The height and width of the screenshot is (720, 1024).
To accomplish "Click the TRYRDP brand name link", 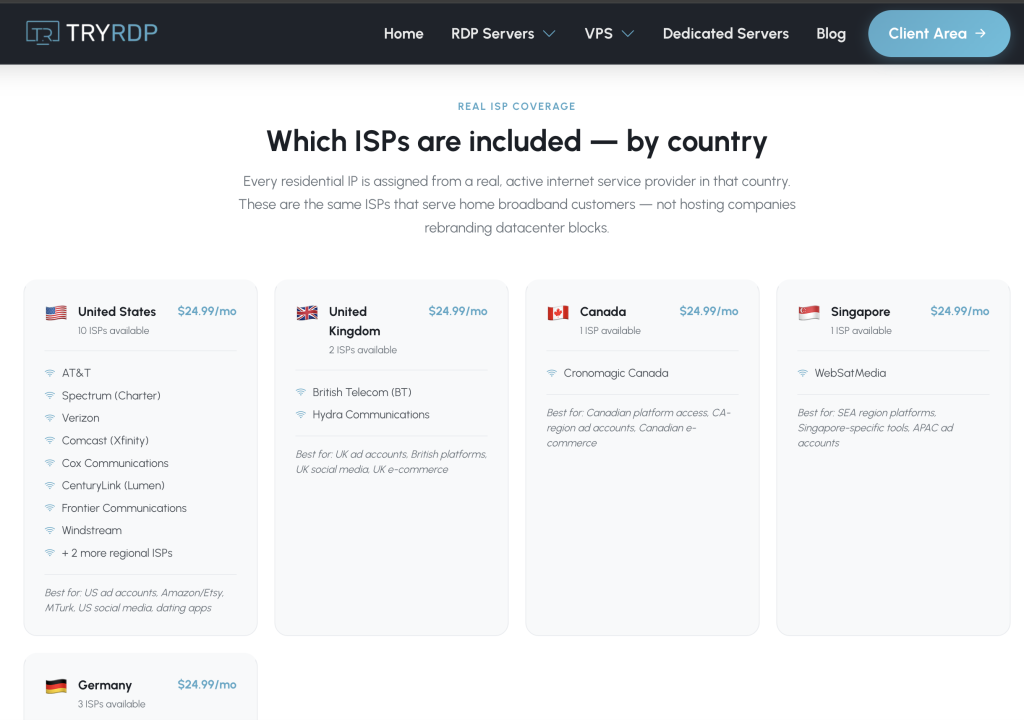I will click(112, 33).
